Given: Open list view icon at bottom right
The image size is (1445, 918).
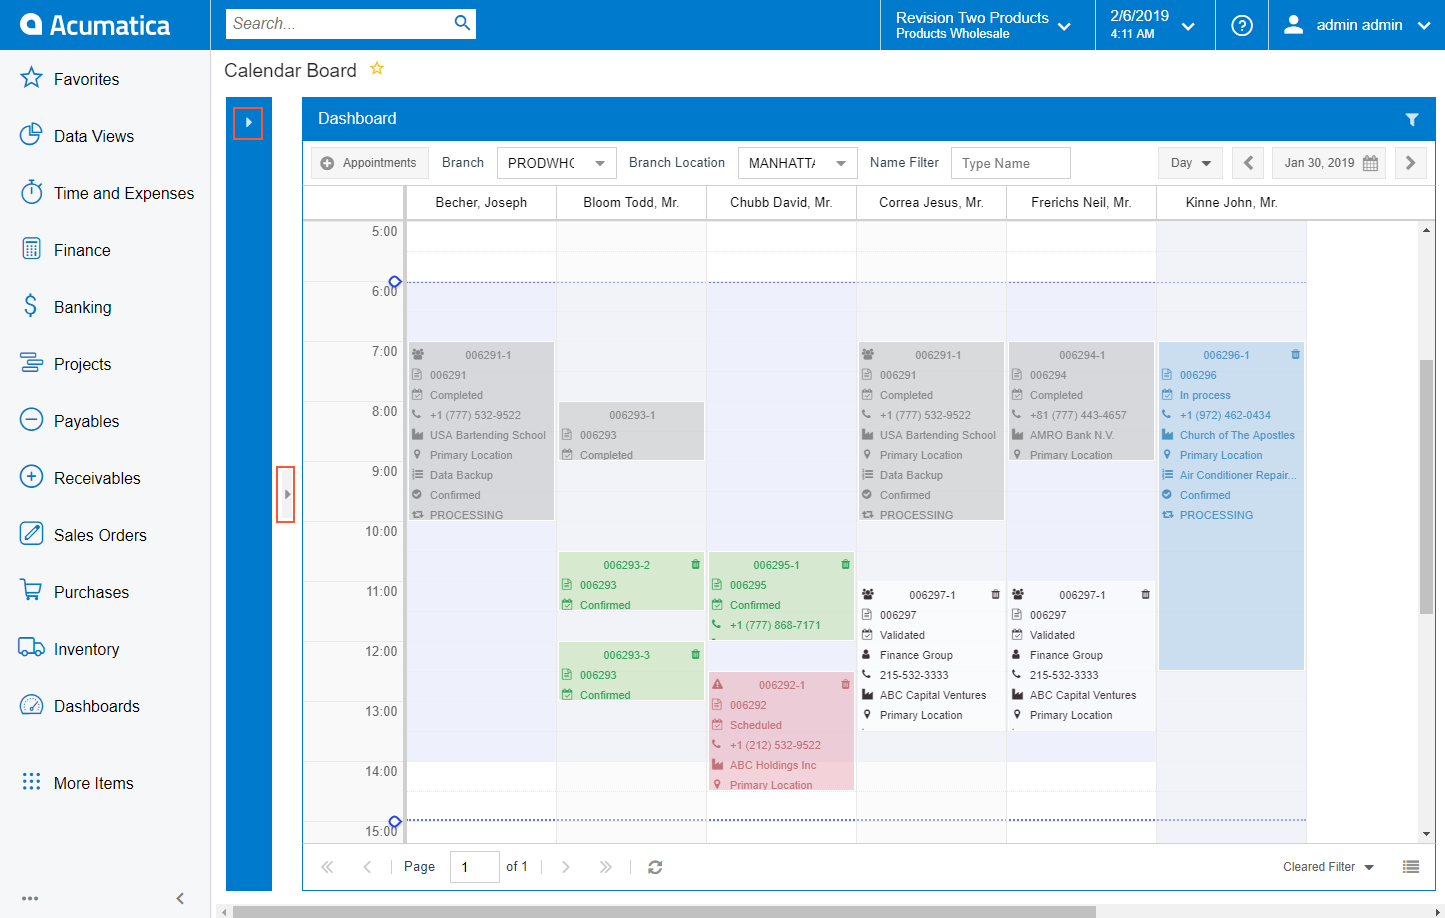Looking at the screenshot, I should (1410, 867).
